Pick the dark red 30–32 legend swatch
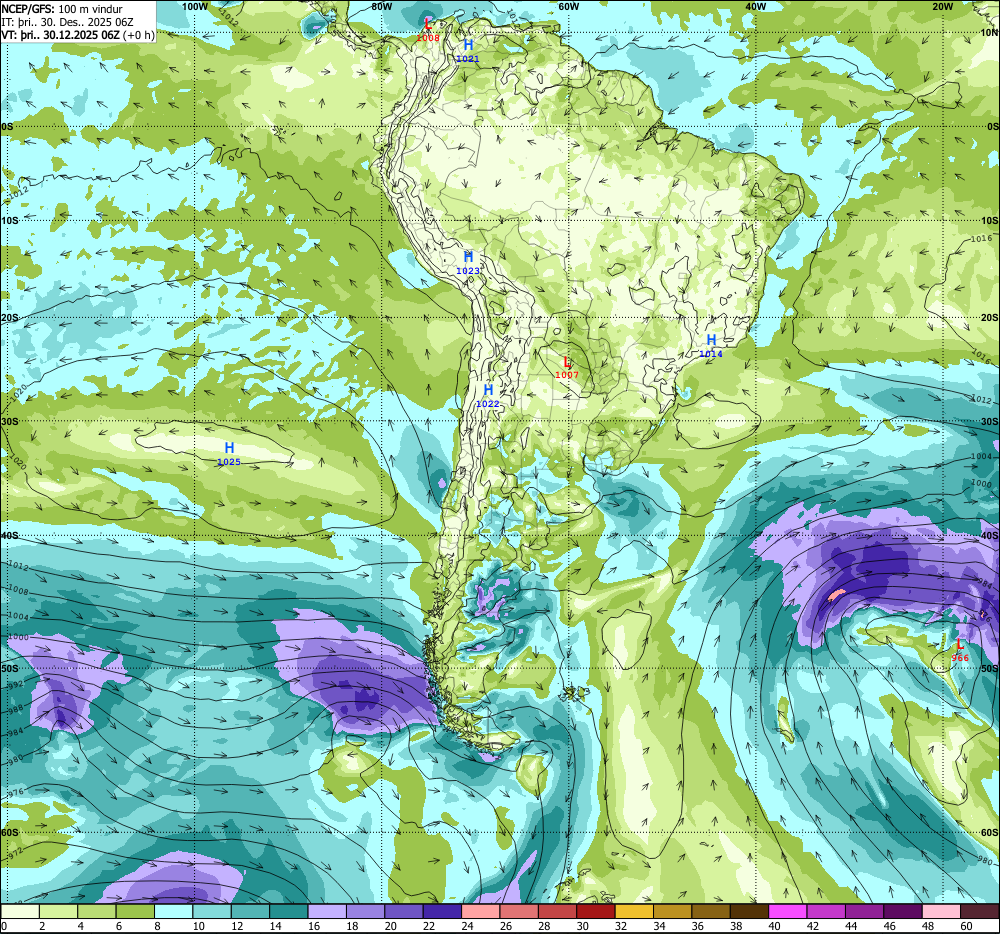This screenshot has height=934, width=1000. 596,911
